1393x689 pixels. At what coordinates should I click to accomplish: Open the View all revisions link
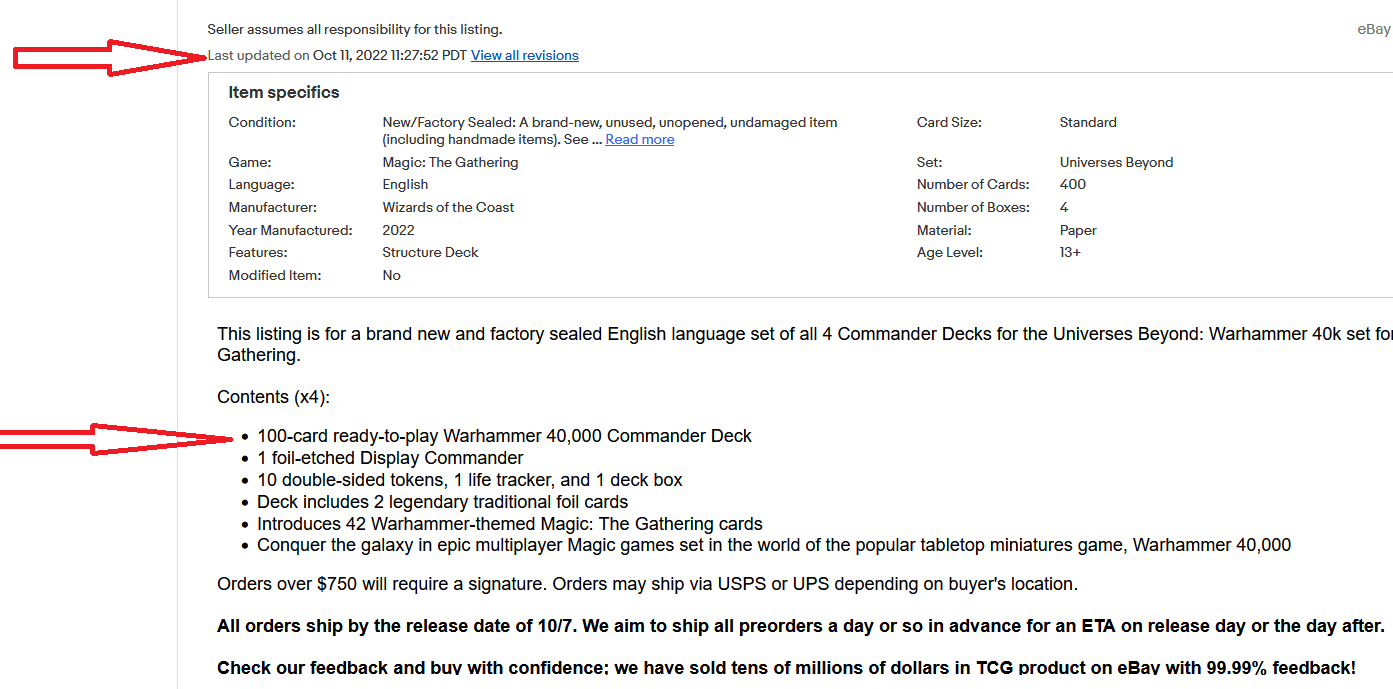tap(524, 56)
